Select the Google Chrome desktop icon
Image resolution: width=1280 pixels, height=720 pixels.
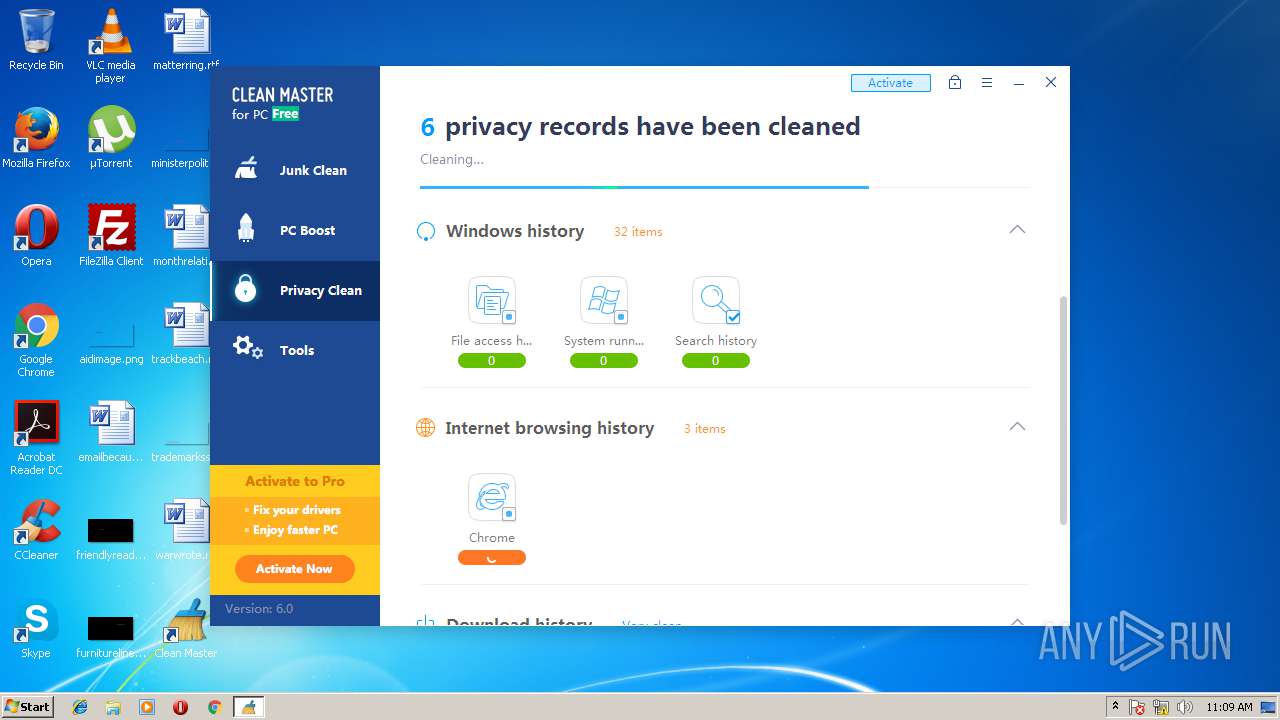36,340
